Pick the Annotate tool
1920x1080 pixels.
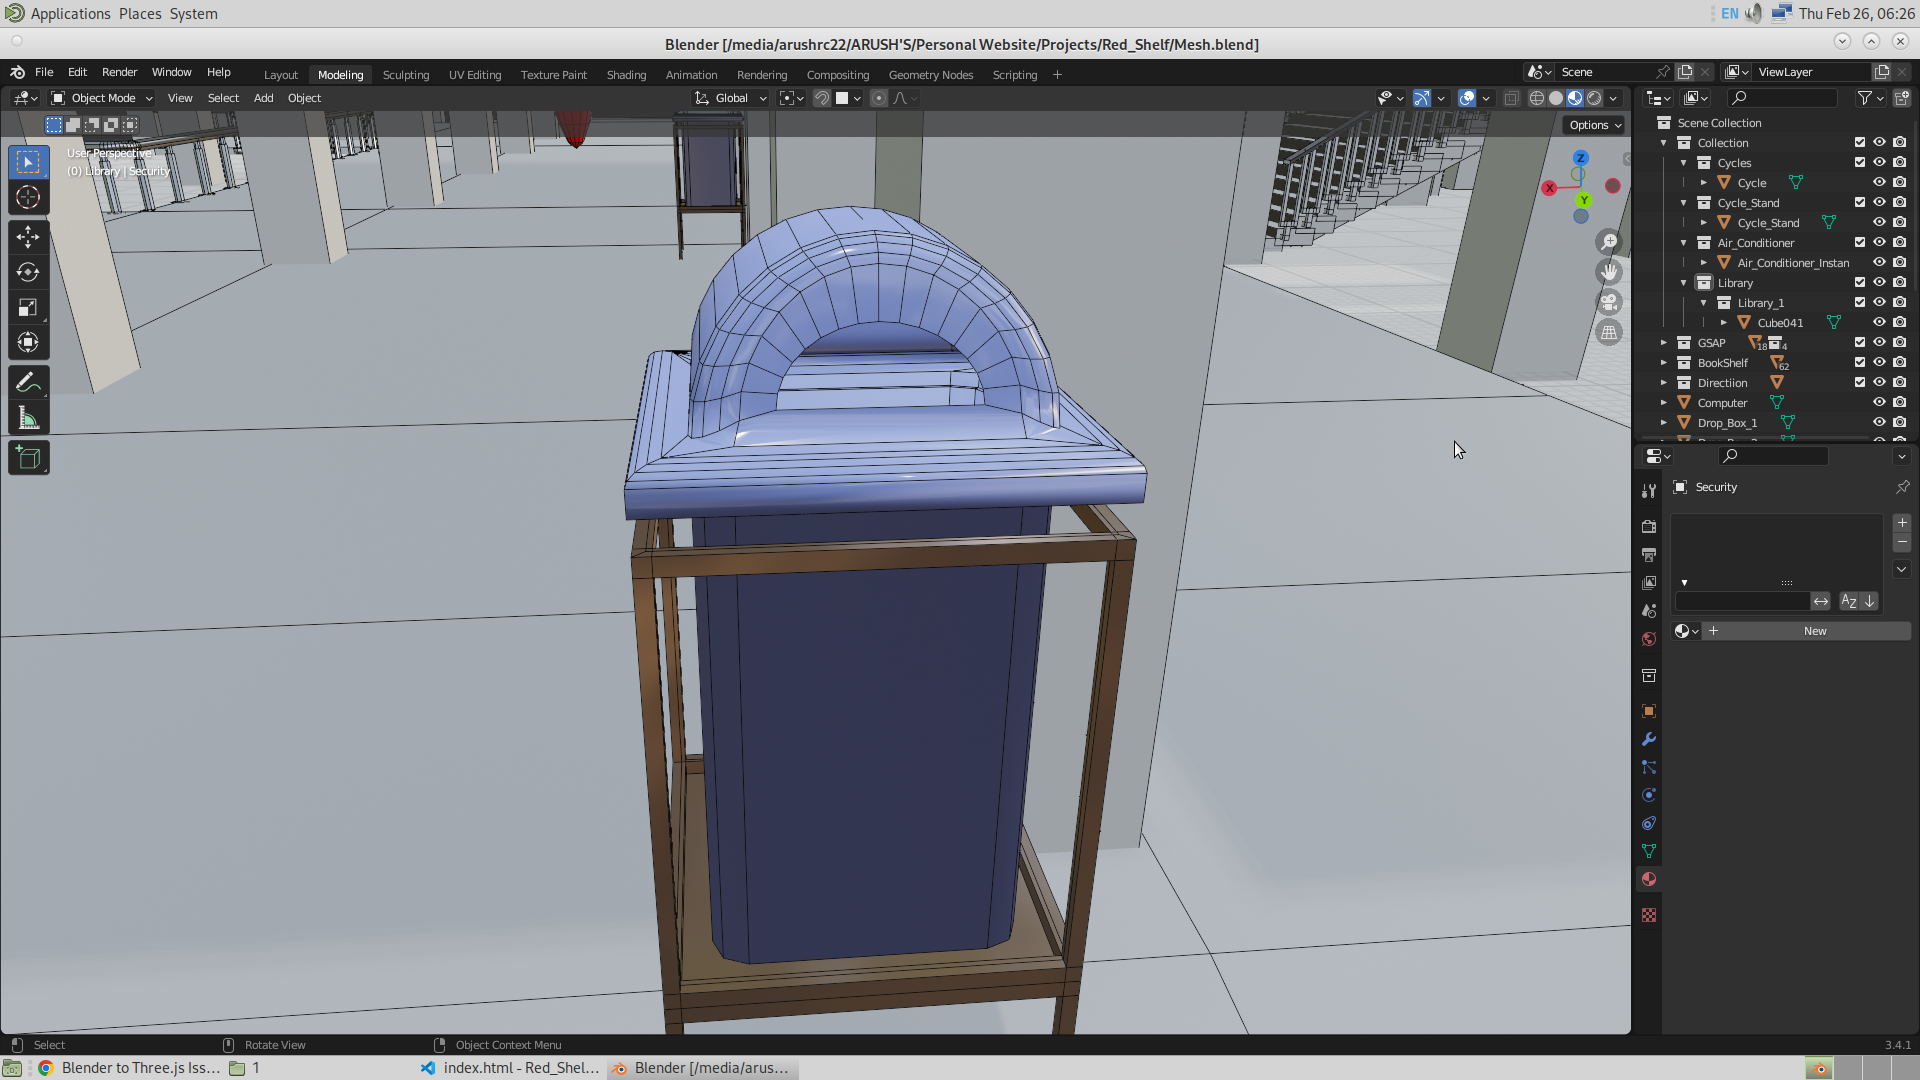coord(28,382)
